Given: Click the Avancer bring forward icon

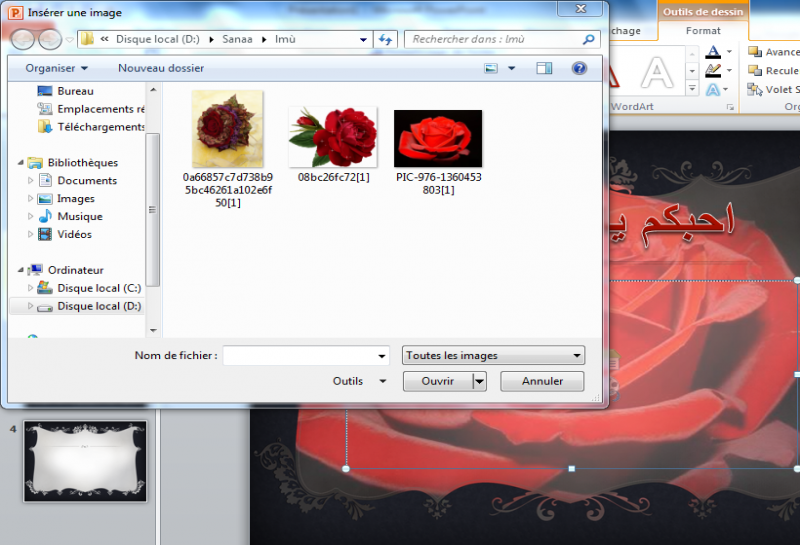Looking at the screenshot, I should click(x=755, y=52).
